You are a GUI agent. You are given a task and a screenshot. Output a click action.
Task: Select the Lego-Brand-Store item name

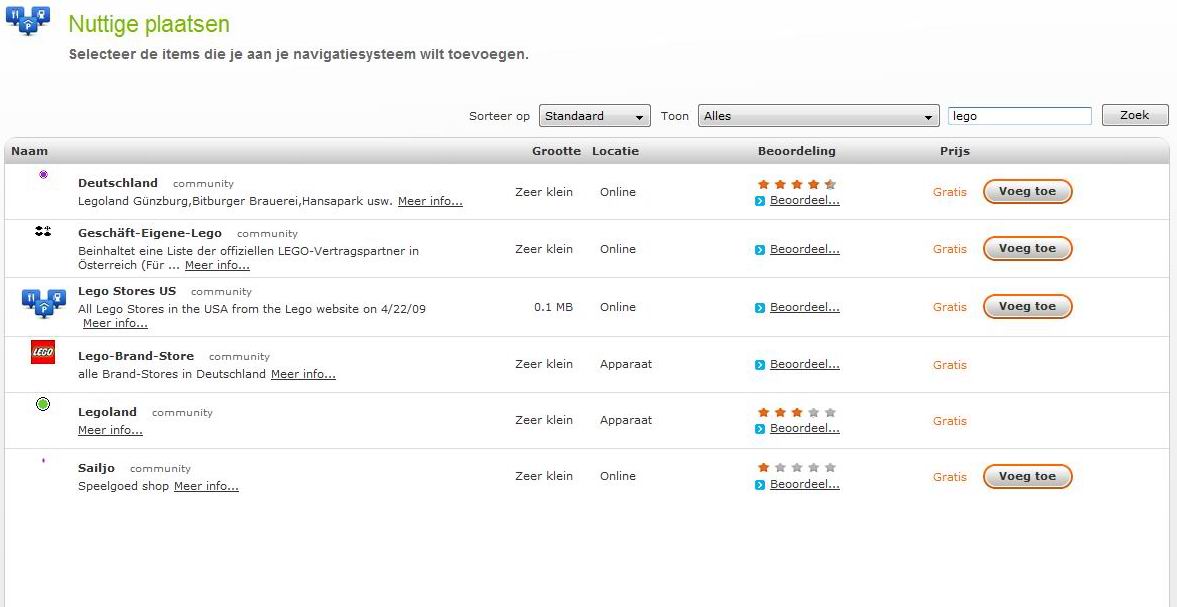pyautogui.click(x=136, y=356)
